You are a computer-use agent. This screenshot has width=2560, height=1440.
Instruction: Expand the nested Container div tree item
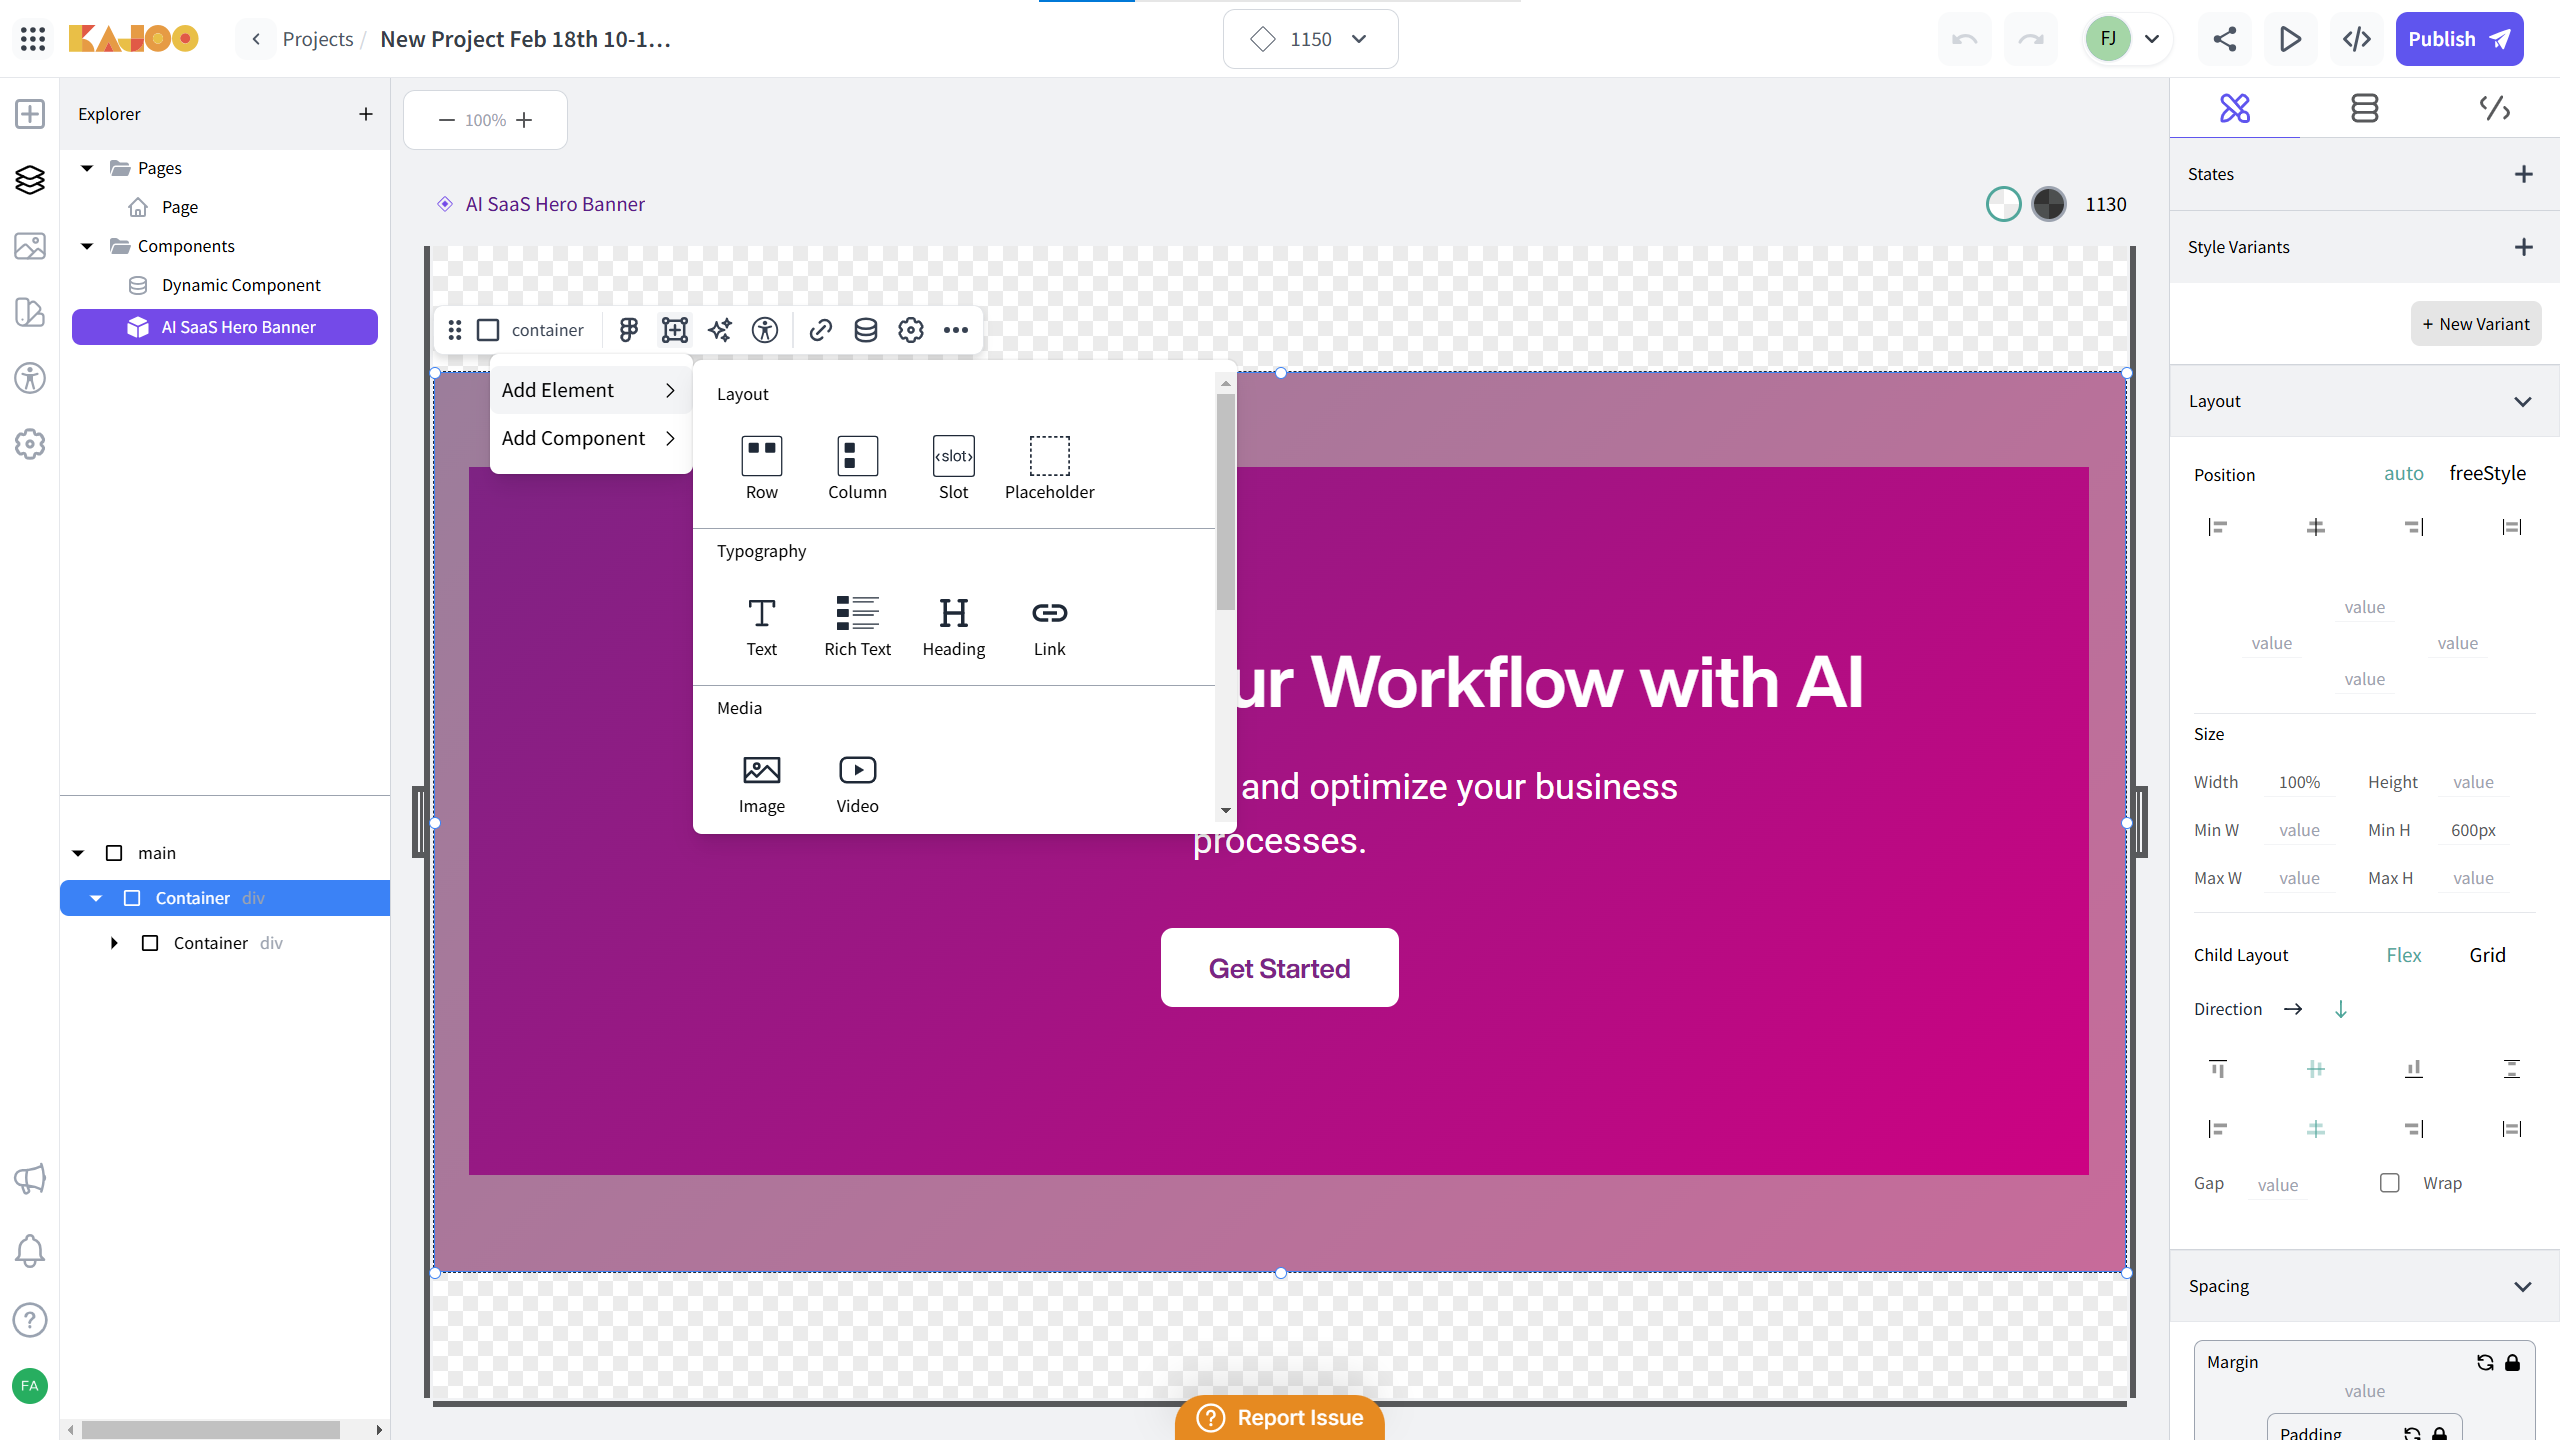tap(114, 943)
